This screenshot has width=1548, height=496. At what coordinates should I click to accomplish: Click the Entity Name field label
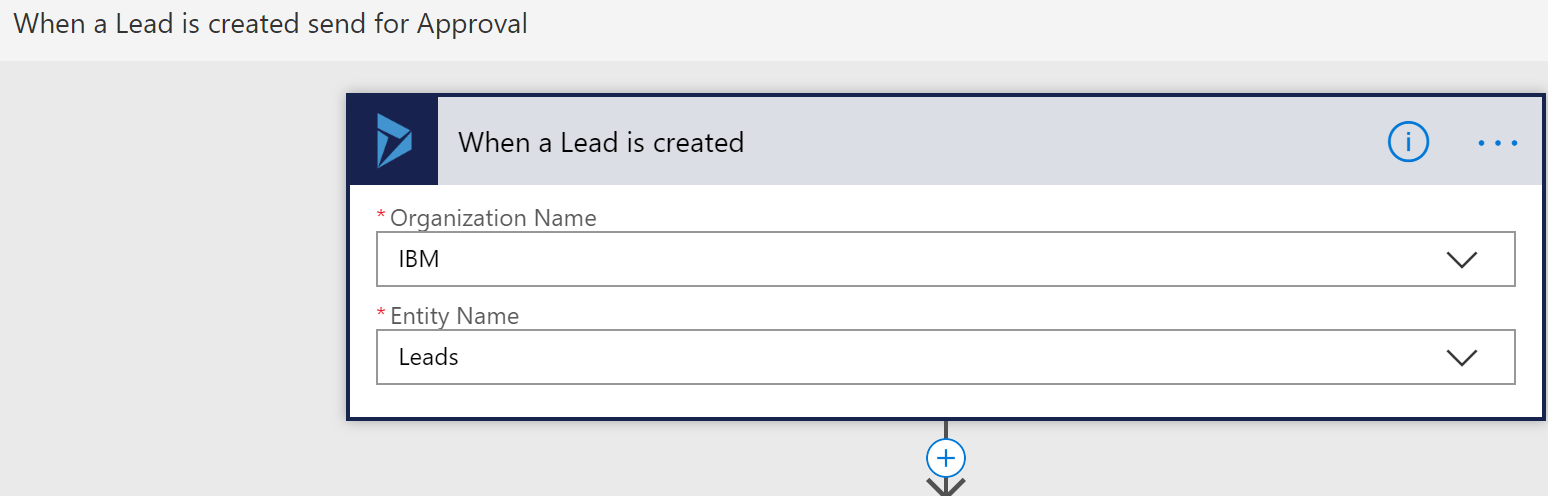454,316
